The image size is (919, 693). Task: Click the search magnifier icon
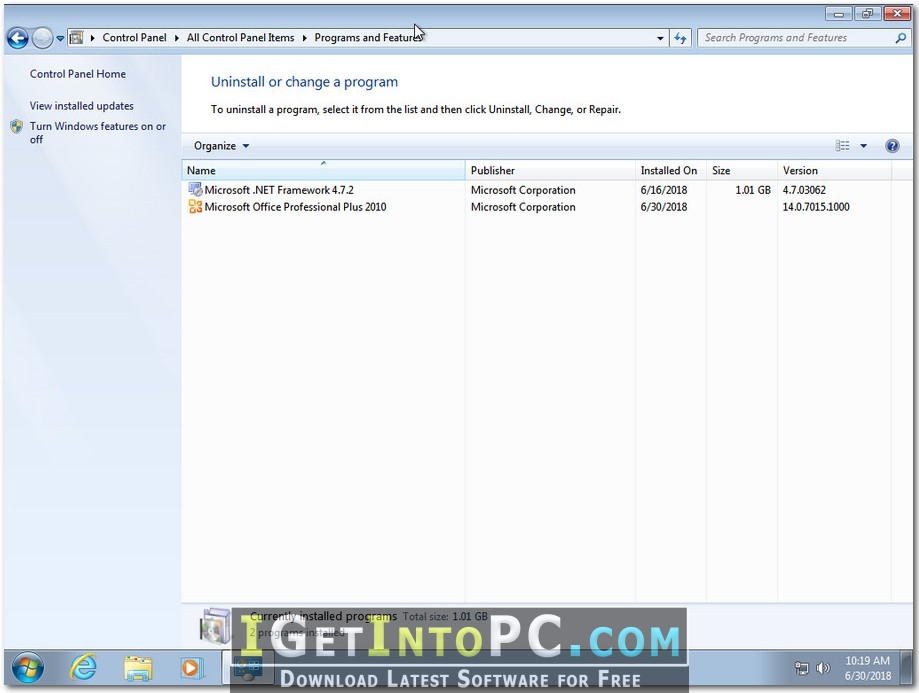click(900, 38)
